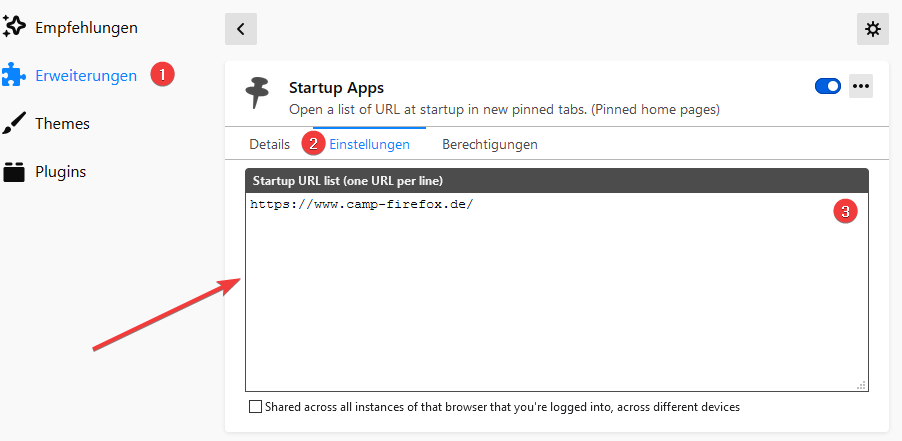The image size is (902, 441).
Task: Switch to the Details tab
Action: pos(269,144)
